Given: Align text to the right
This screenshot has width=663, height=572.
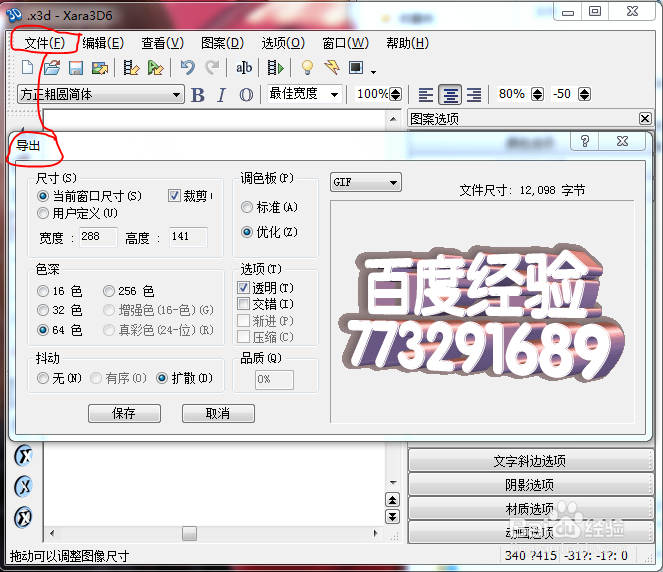Looking at the screenshot, I should pyautogui.click(x=474, y=94).
